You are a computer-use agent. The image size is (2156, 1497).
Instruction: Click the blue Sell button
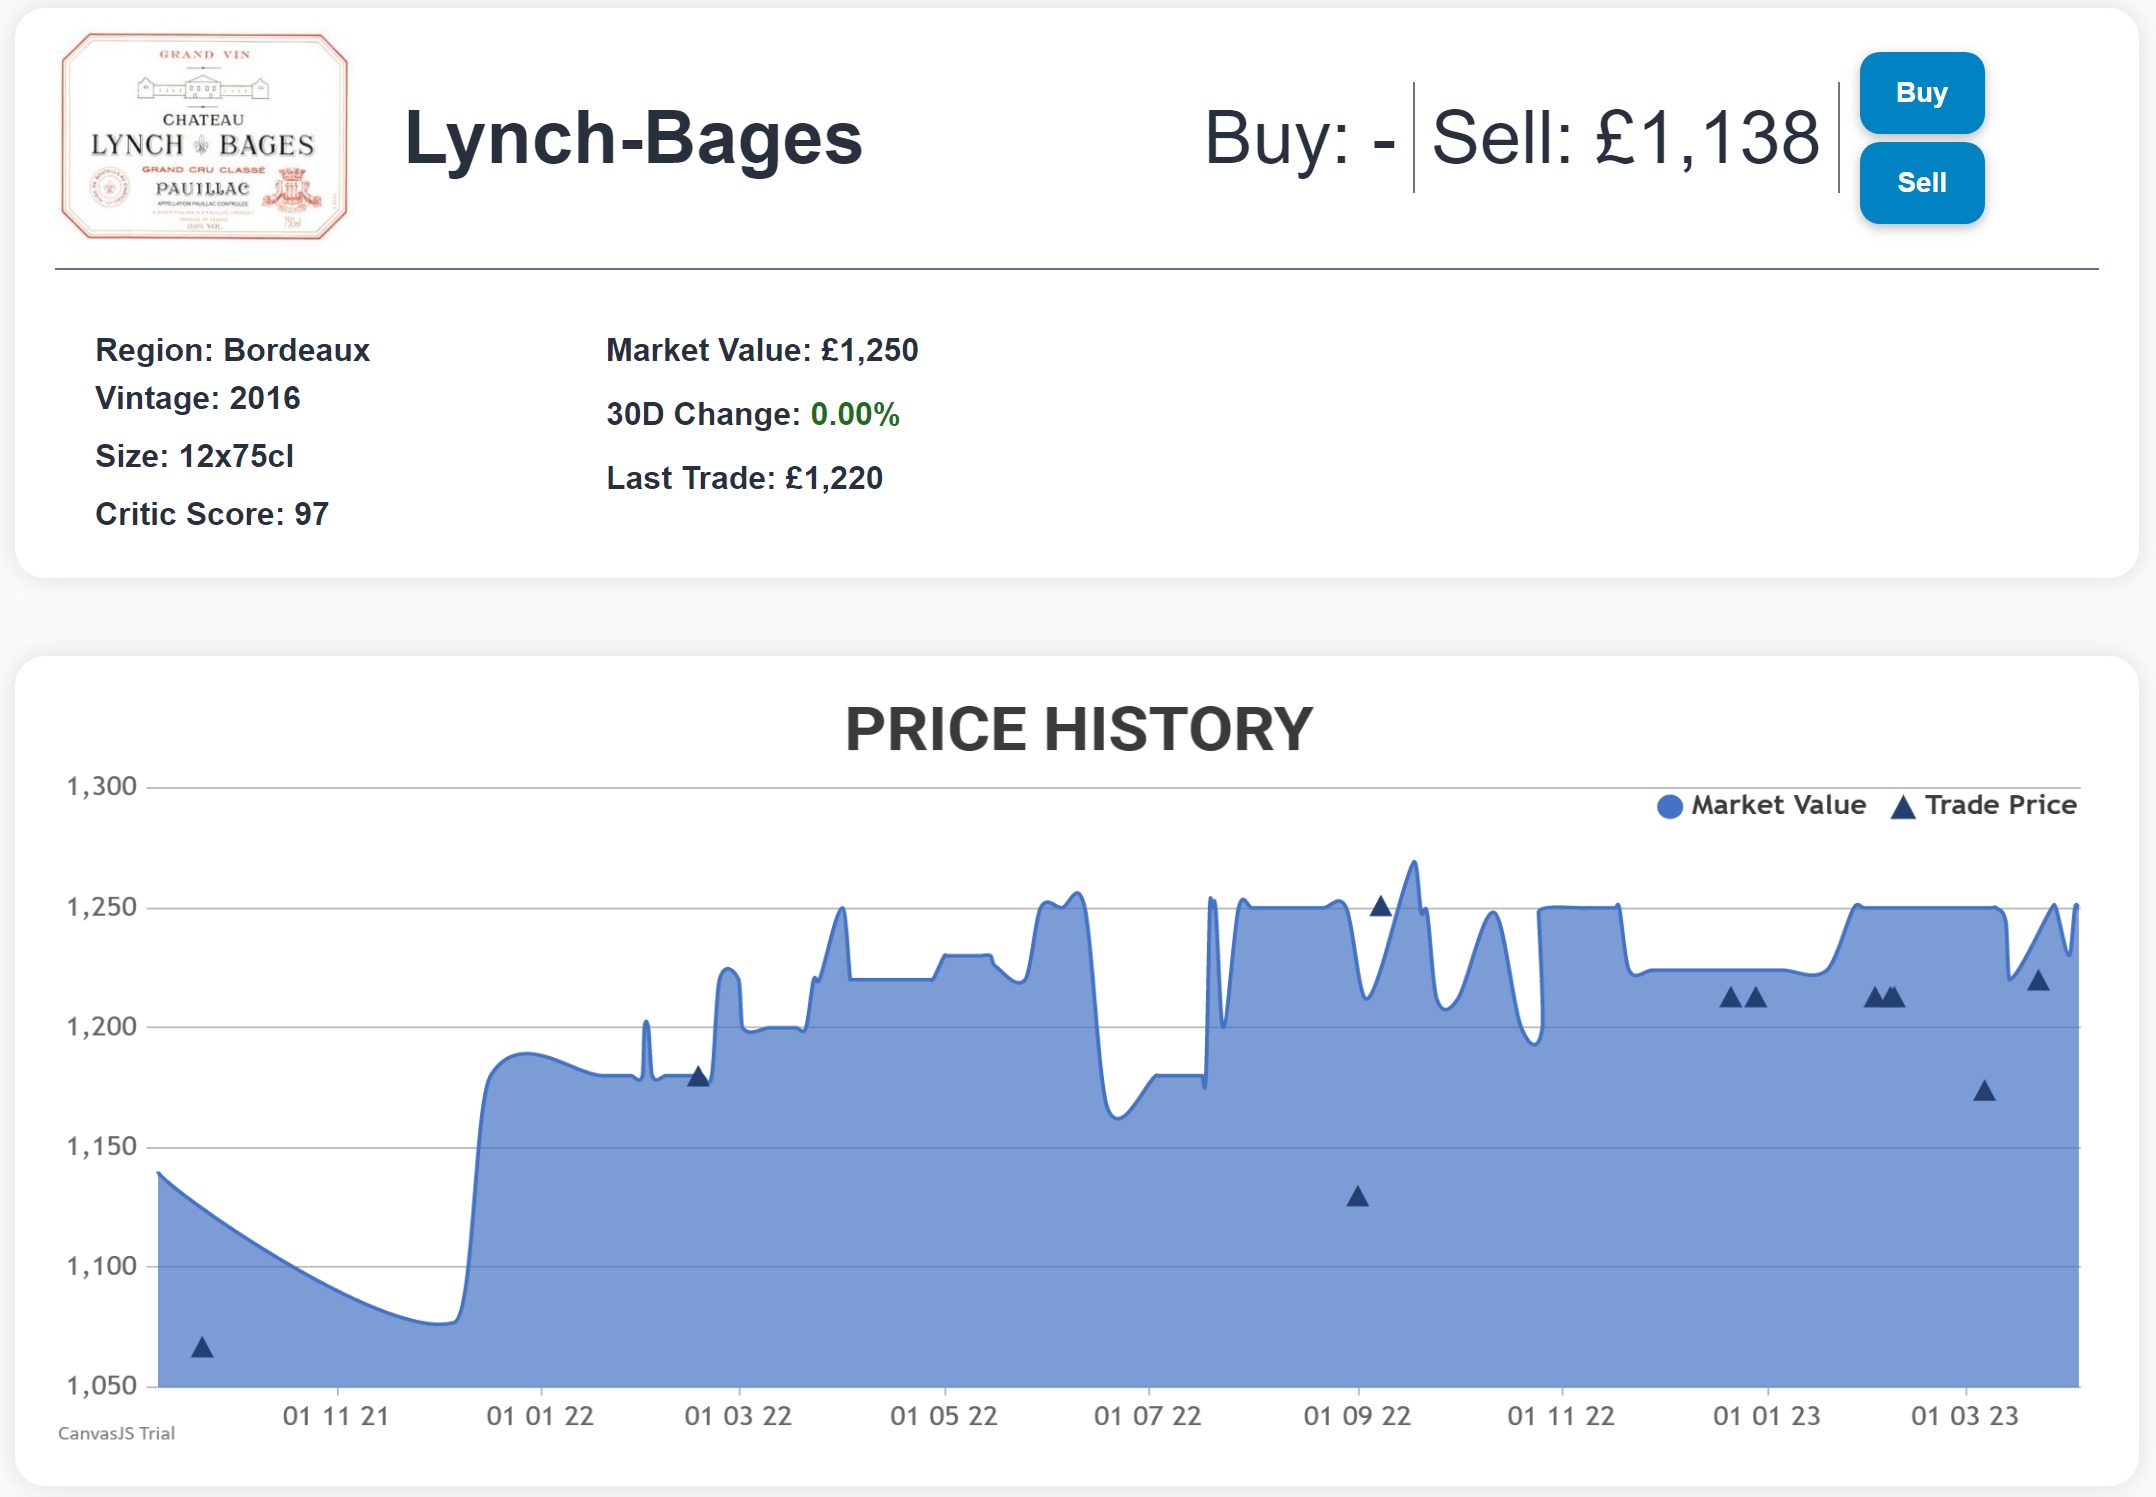(x=1921, y=183)
